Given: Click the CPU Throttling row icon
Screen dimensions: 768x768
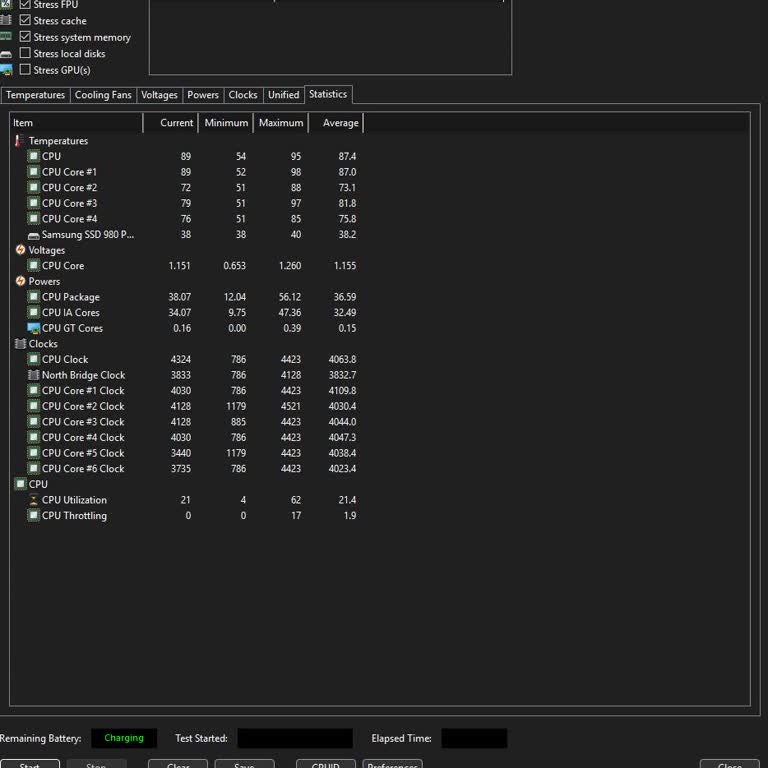Looking at the screenshot, I should click(33, 516).
